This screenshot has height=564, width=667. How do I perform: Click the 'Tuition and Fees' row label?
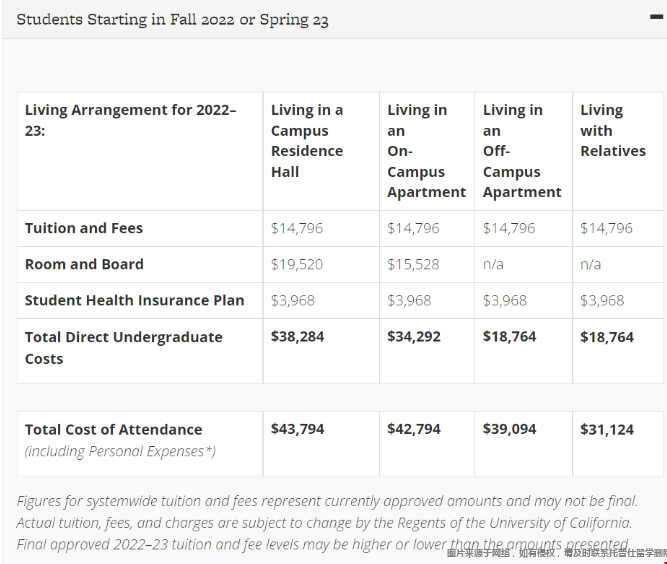84,228
